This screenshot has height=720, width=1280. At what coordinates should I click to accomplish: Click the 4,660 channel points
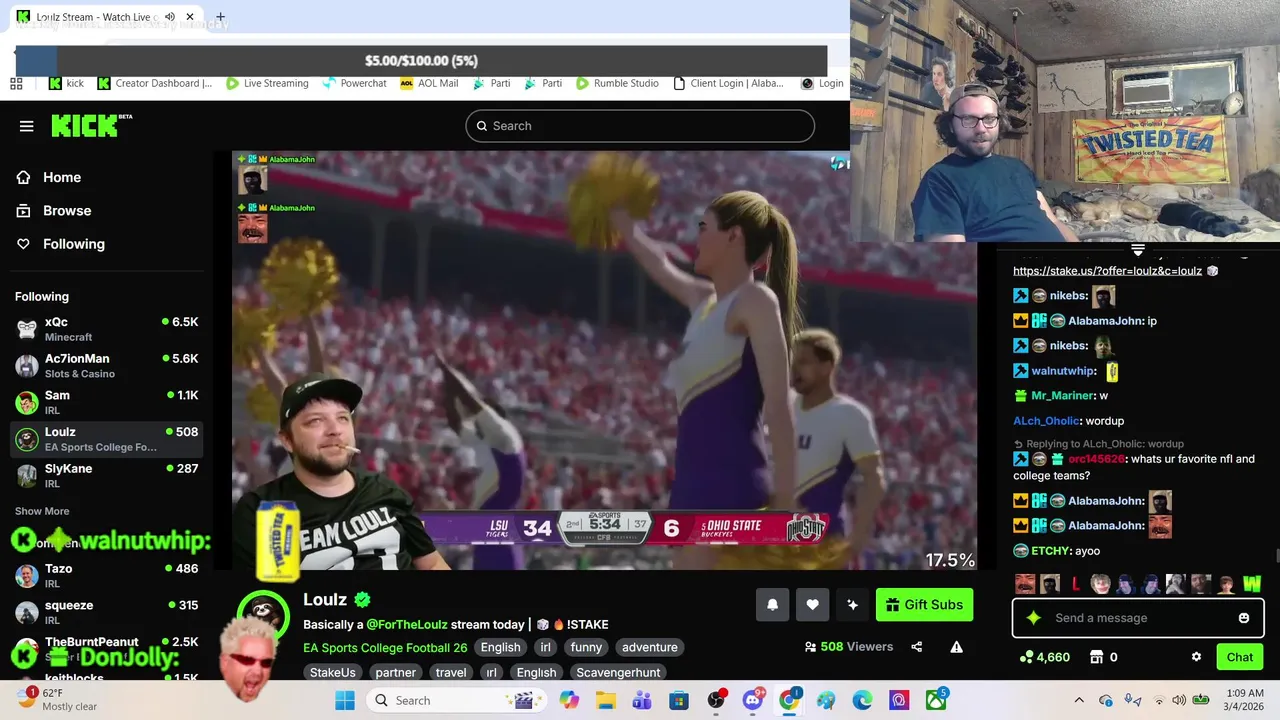click(x=1045, y=657)
